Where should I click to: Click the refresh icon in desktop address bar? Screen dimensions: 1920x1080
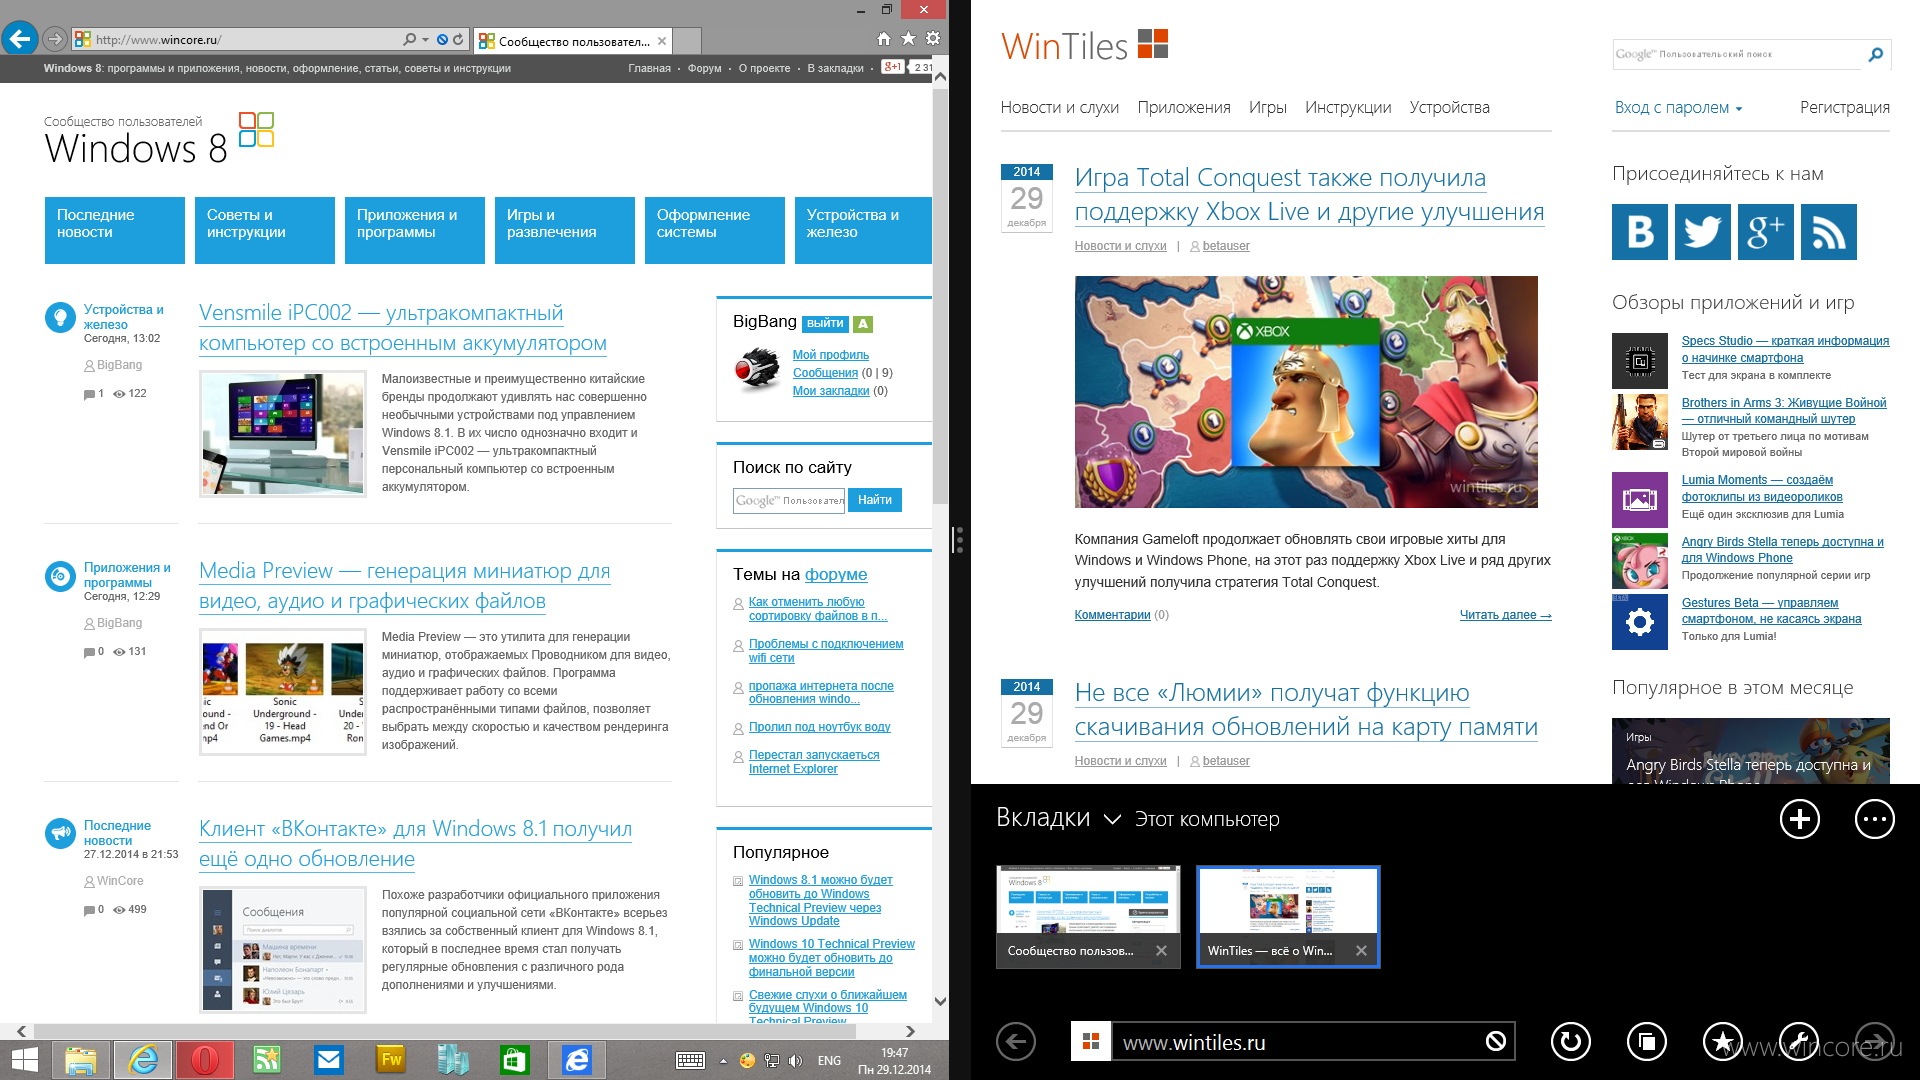[458, 40]
